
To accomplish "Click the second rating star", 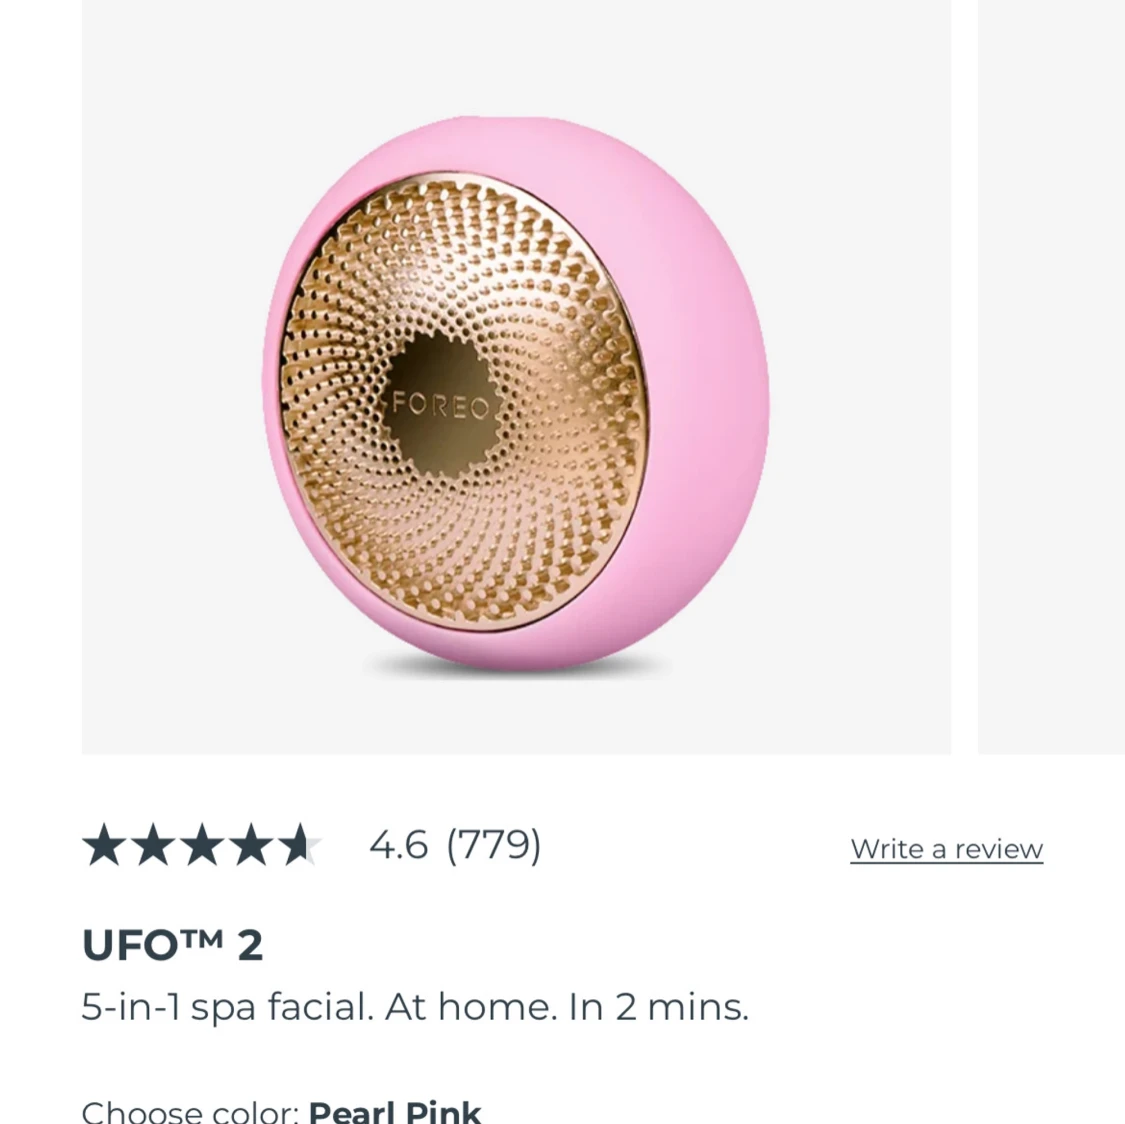I will [x=154, y=844].
